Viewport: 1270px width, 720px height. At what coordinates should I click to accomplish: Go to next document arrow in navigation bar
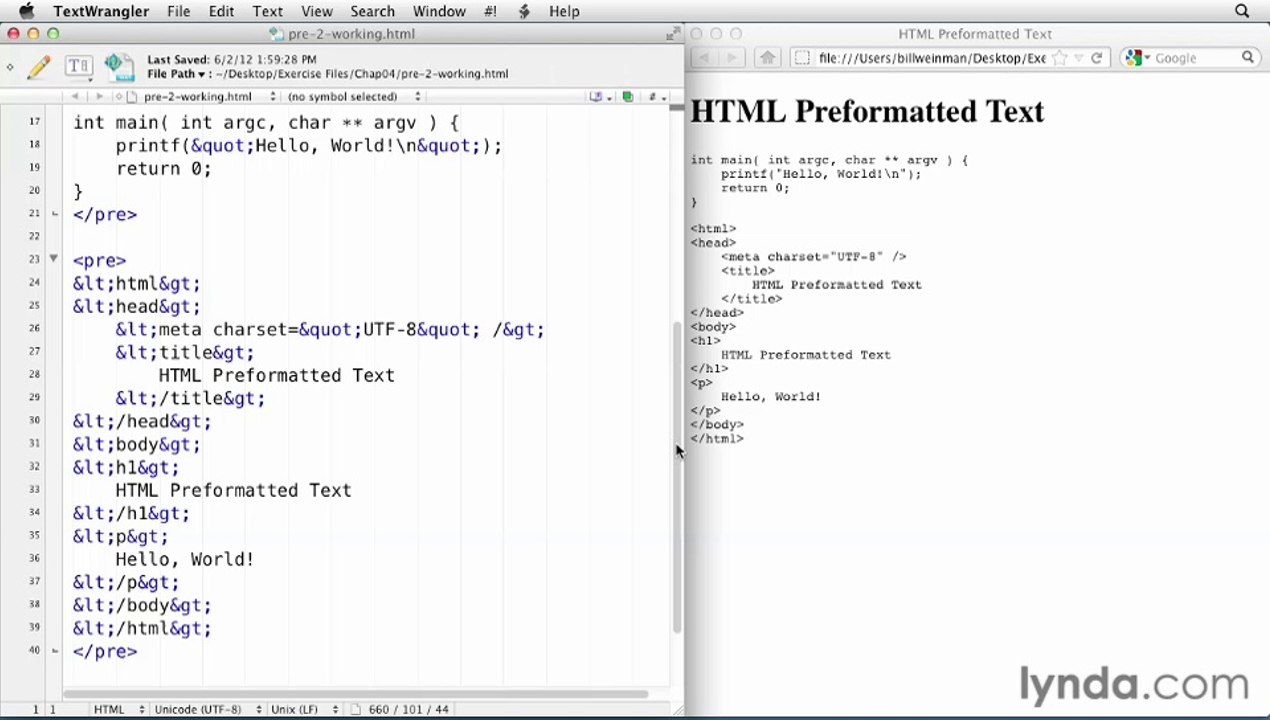98,97
